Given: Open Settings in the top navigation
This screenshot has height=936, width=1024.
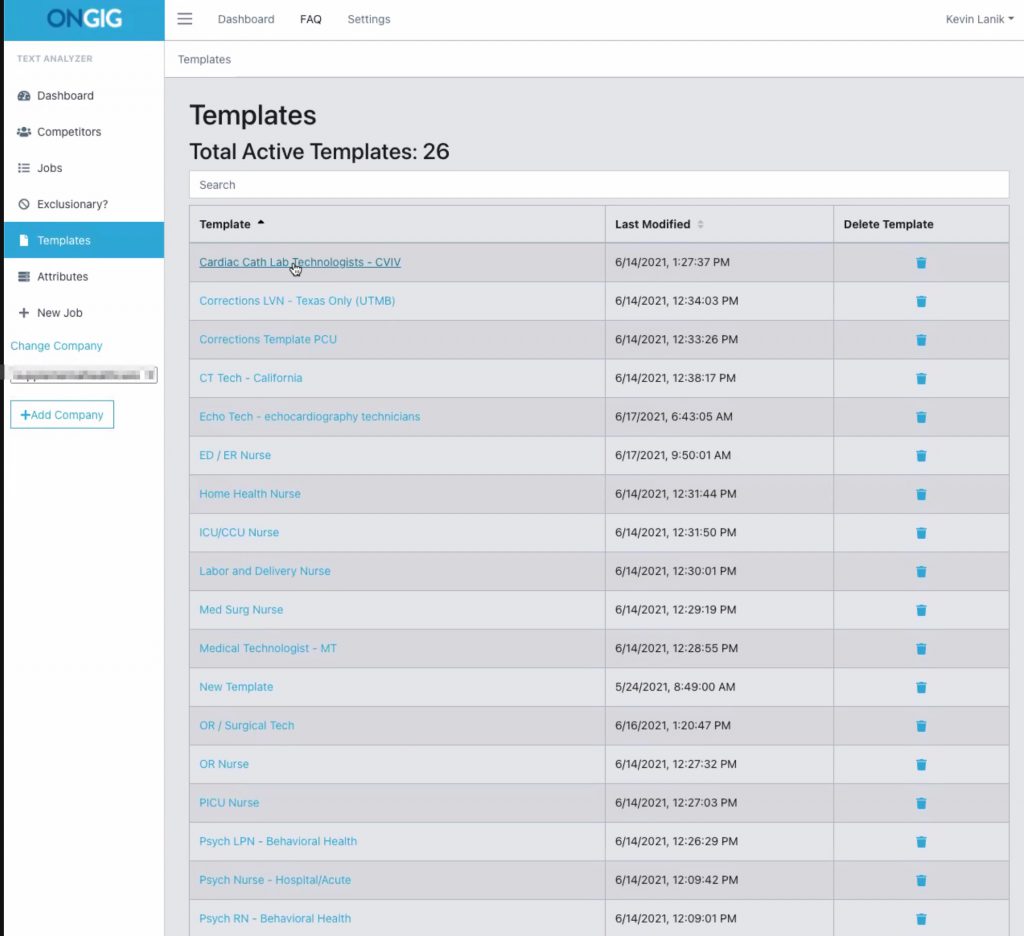Looking at the screenshot, I should click(369, 19).
